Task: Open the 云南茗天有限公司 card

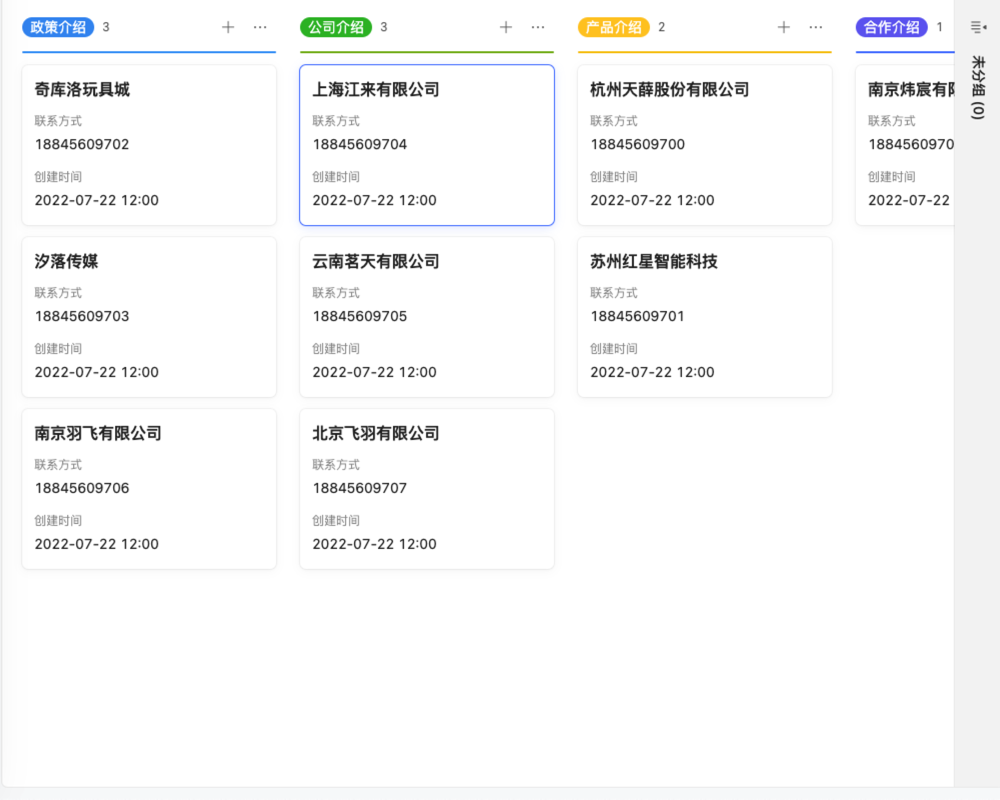Action: 426,317
